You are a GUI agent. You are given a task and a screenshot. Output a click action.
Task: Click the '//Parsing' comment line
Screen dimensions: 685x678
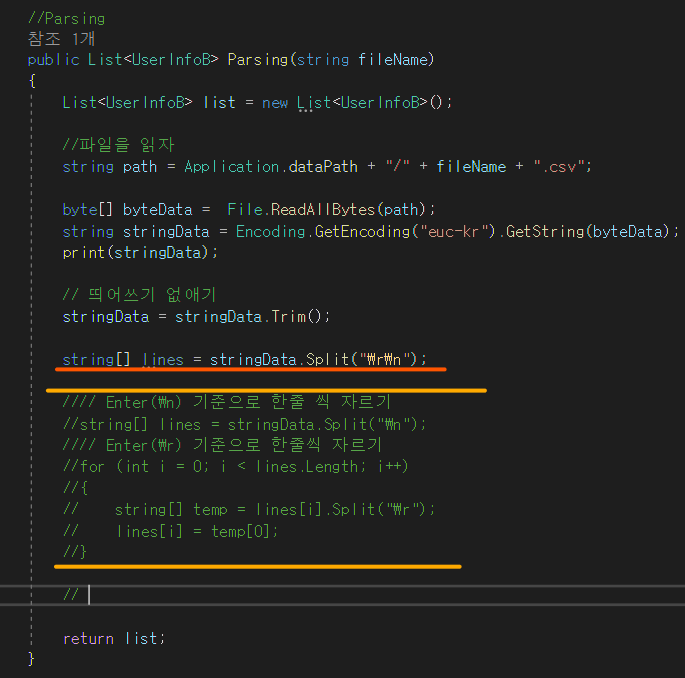tap(66, 19)
